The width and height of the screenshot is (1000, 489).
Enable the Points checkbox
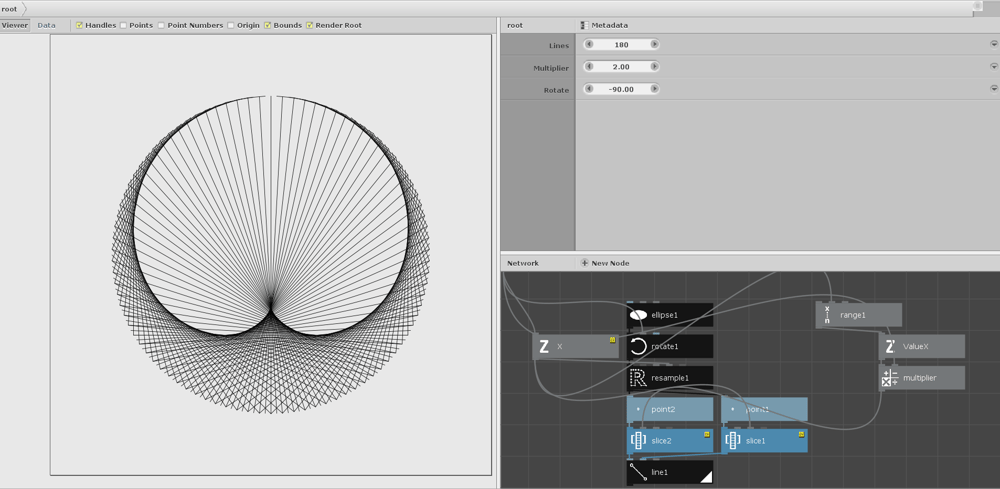pos(123,26)
